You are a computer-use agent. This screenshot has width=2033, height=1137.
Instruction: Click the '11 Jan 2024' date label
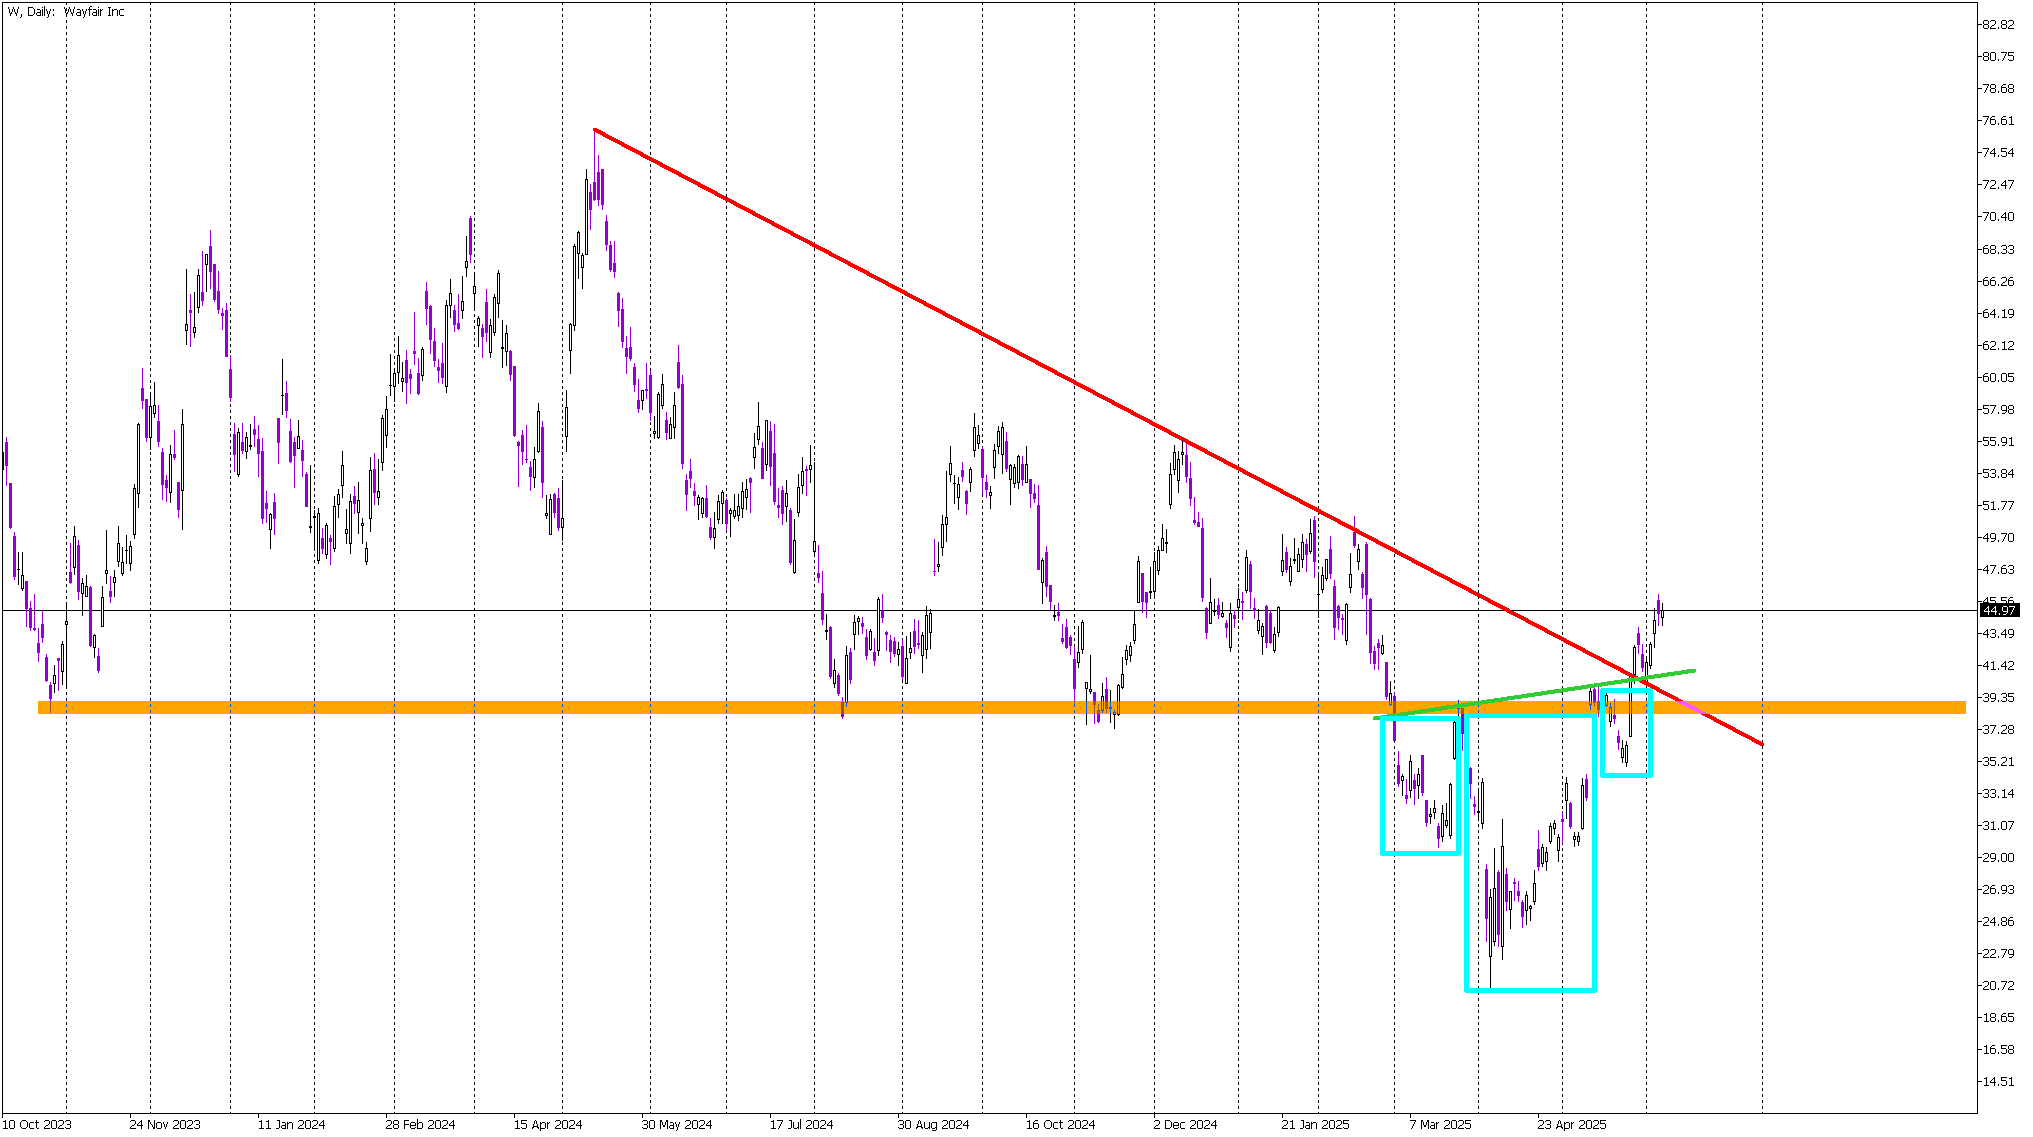(291, 1124)
